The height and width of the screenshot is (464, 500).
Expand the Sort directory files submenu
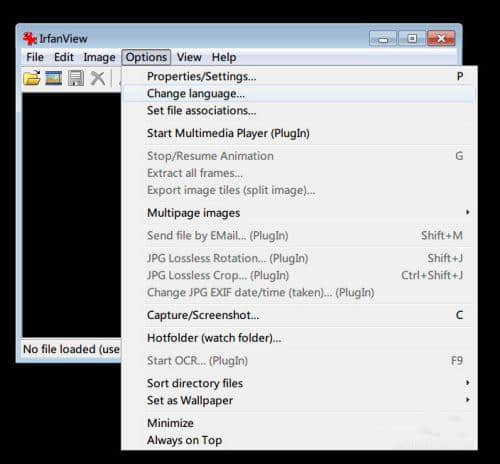[299, 383]
